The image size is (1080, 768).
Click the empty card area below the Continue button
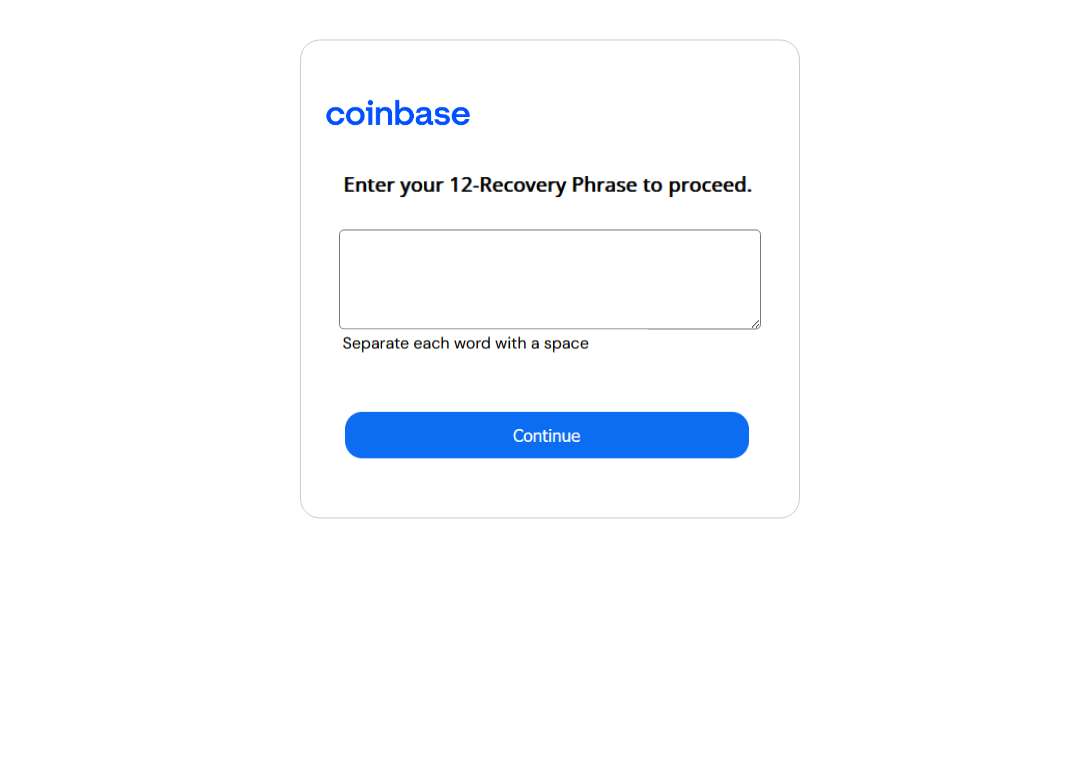point(550,487)
